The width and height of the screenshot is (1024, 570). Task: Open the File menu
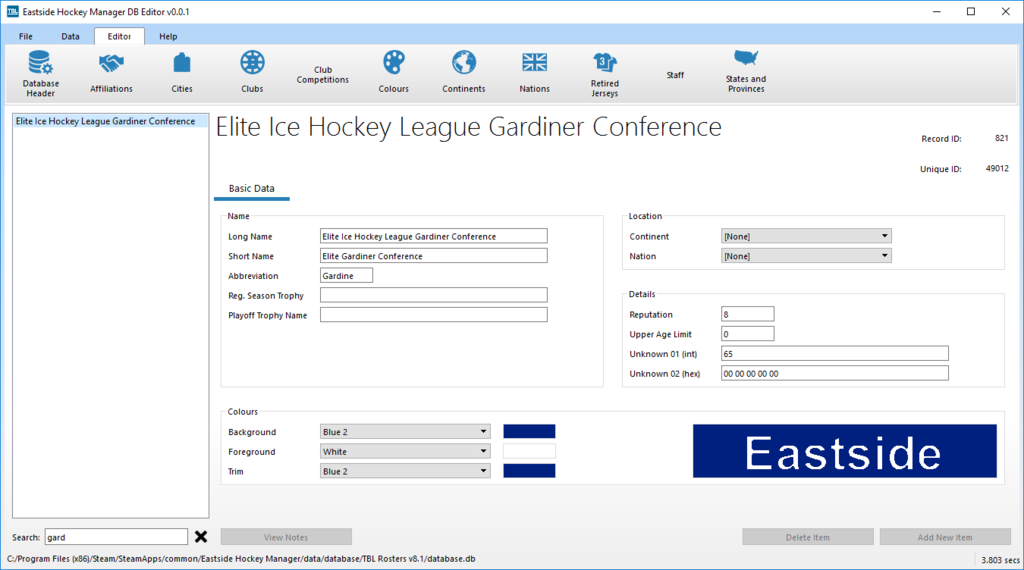point(25,37)
